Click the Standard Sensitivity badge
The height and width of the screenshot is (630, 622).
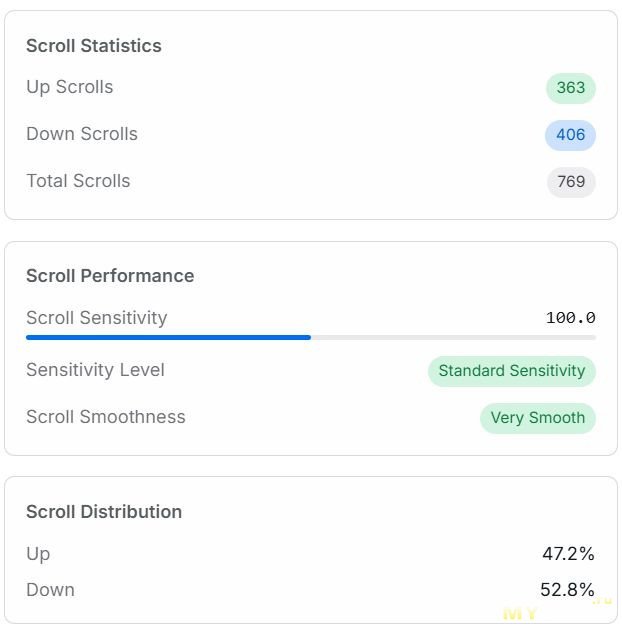coord(511,371)
